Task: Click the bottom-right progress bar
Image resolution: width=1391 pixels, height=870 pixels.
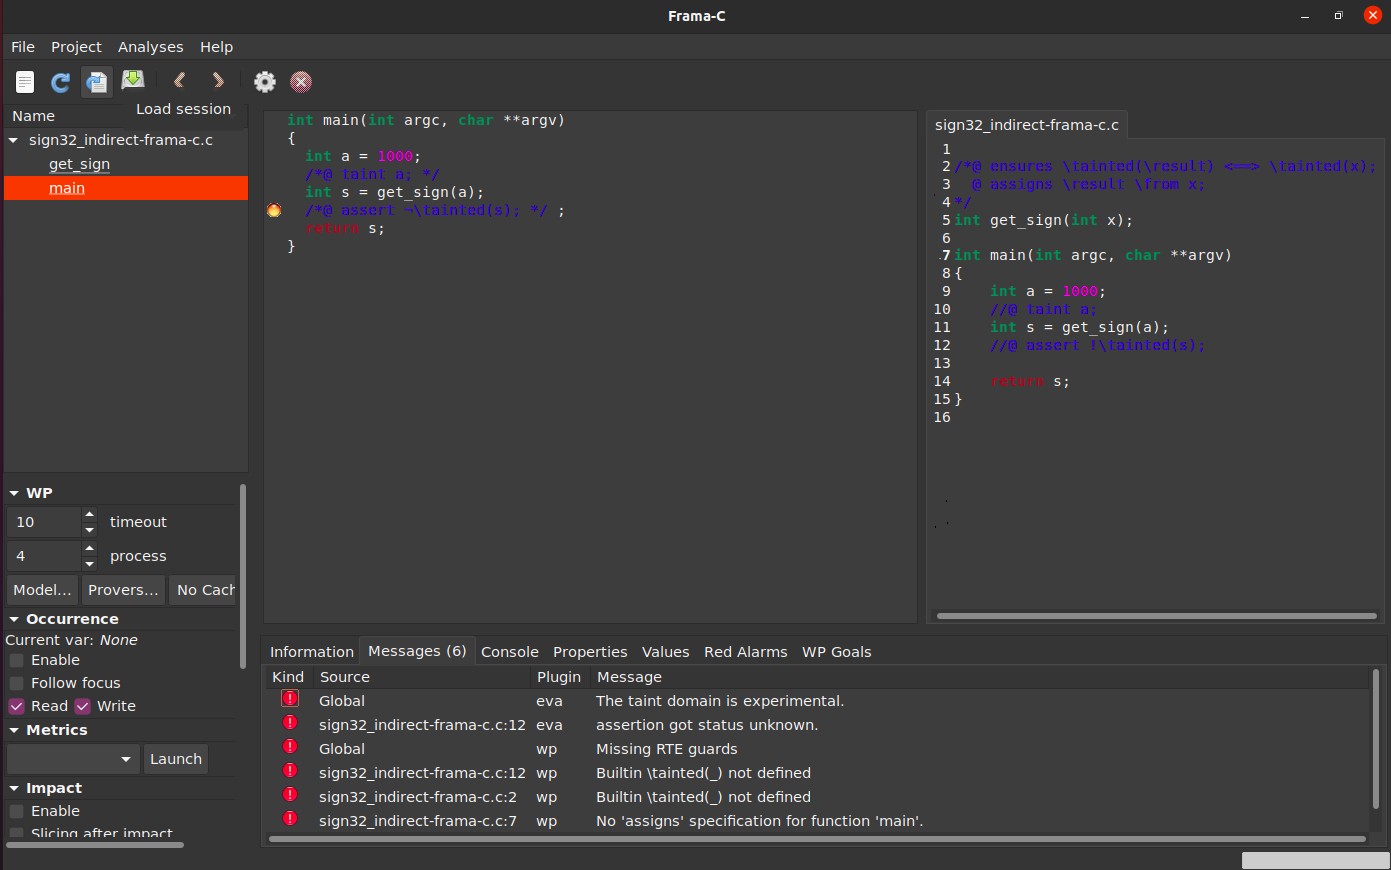Action: (1315, 860)
